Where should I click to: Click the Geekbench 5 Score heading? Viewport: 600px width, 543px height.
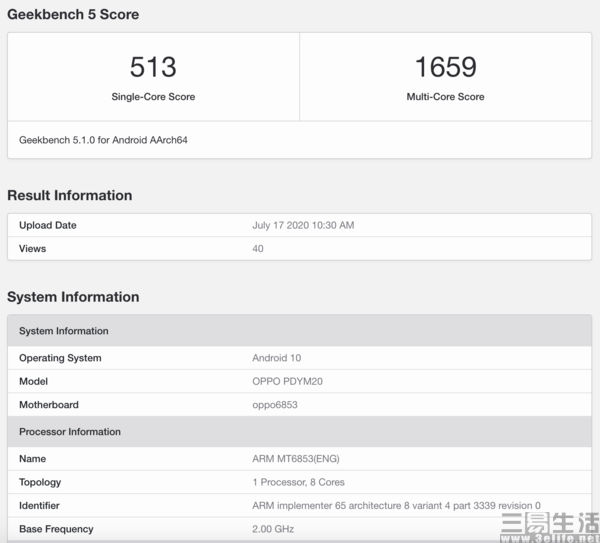(73, 15)
